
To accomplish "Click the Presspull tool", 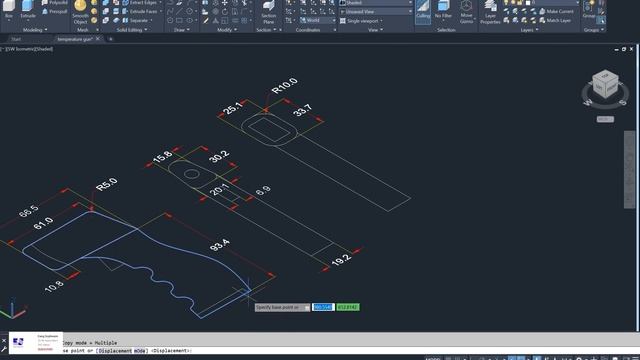I will pos(55,11).
